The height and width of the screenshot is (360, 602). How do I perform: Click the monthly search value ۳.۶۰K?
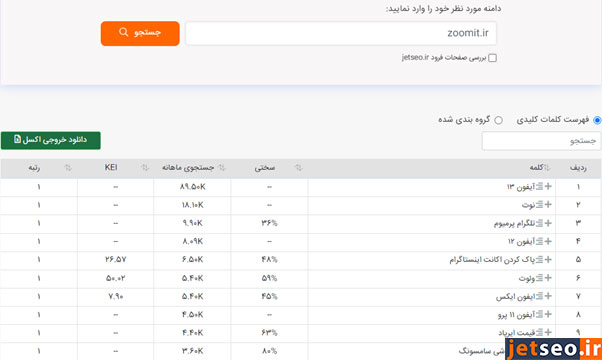[x=193, y=351]
